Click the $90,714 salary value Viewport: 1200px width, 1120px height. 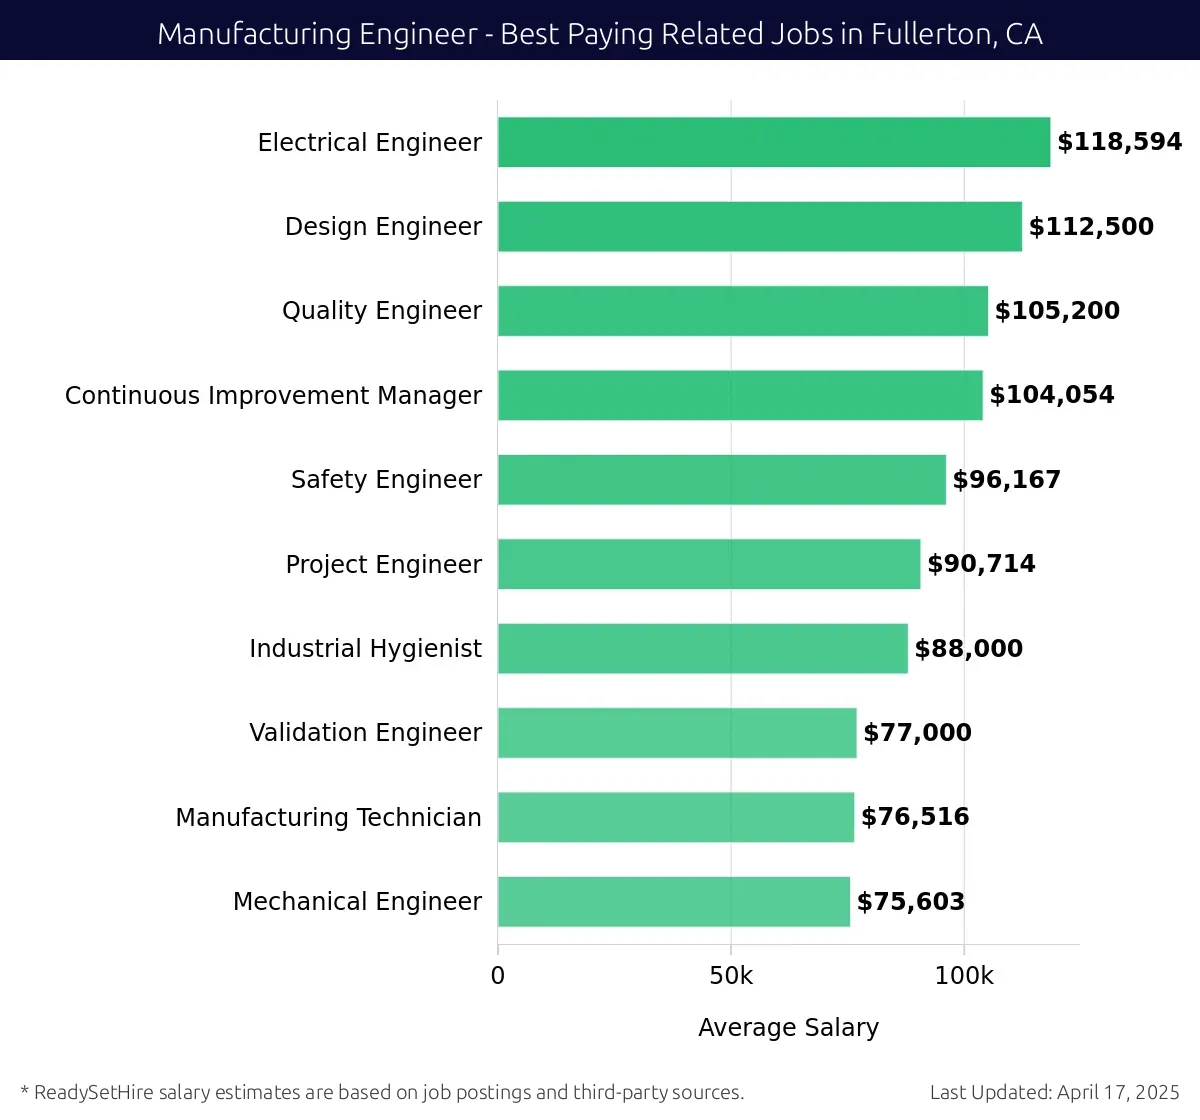tap(981, 564)
